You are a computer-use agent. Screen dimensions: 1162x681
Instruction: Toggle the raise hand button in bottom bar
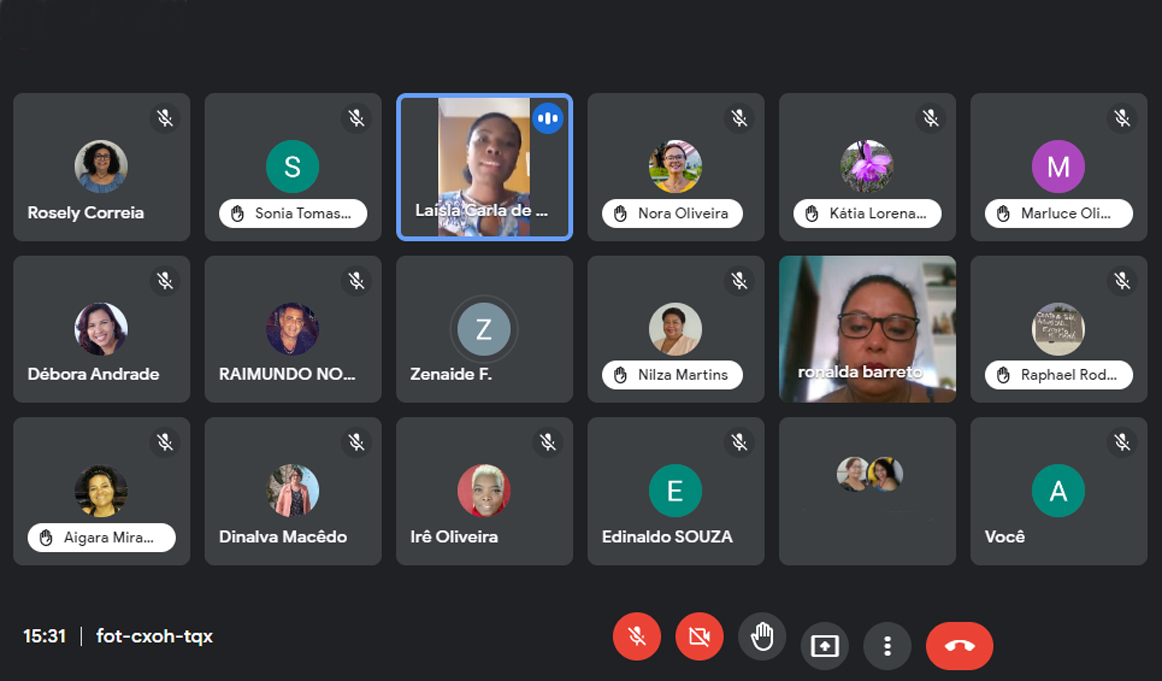762,636
